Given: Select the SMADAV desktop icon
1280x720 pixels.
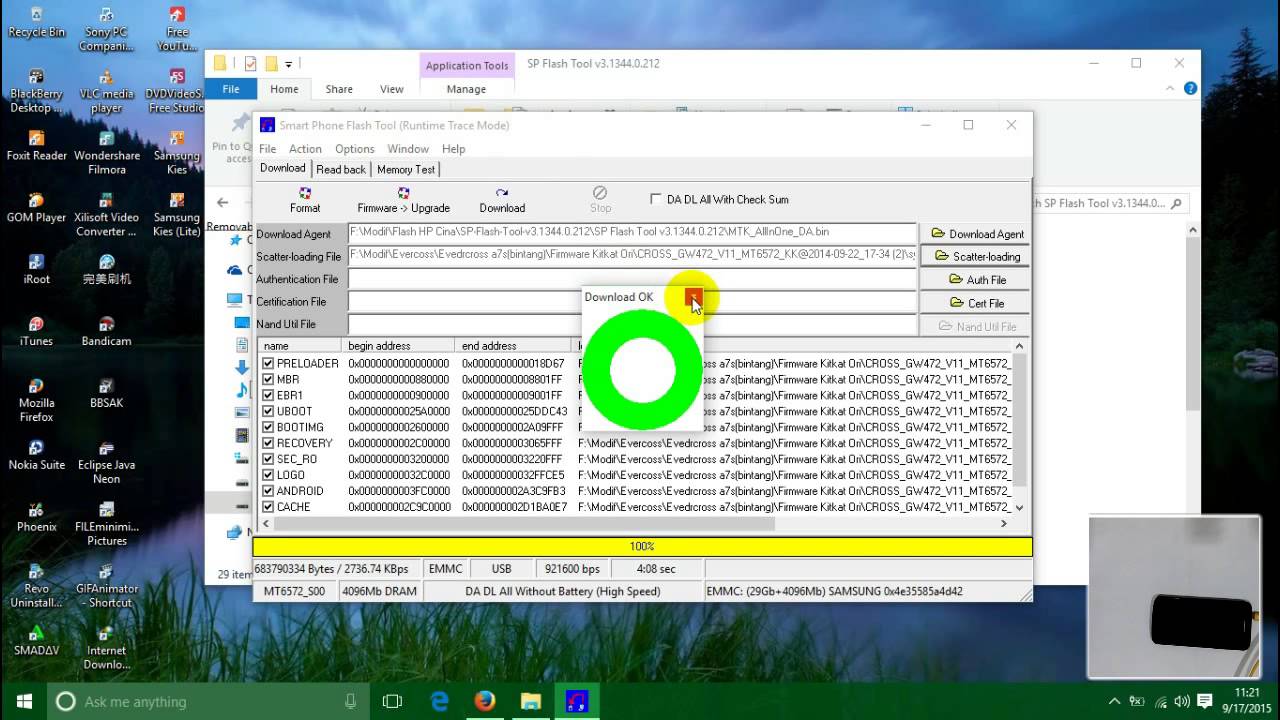Looking at the screenshot, I should point(36,642).
